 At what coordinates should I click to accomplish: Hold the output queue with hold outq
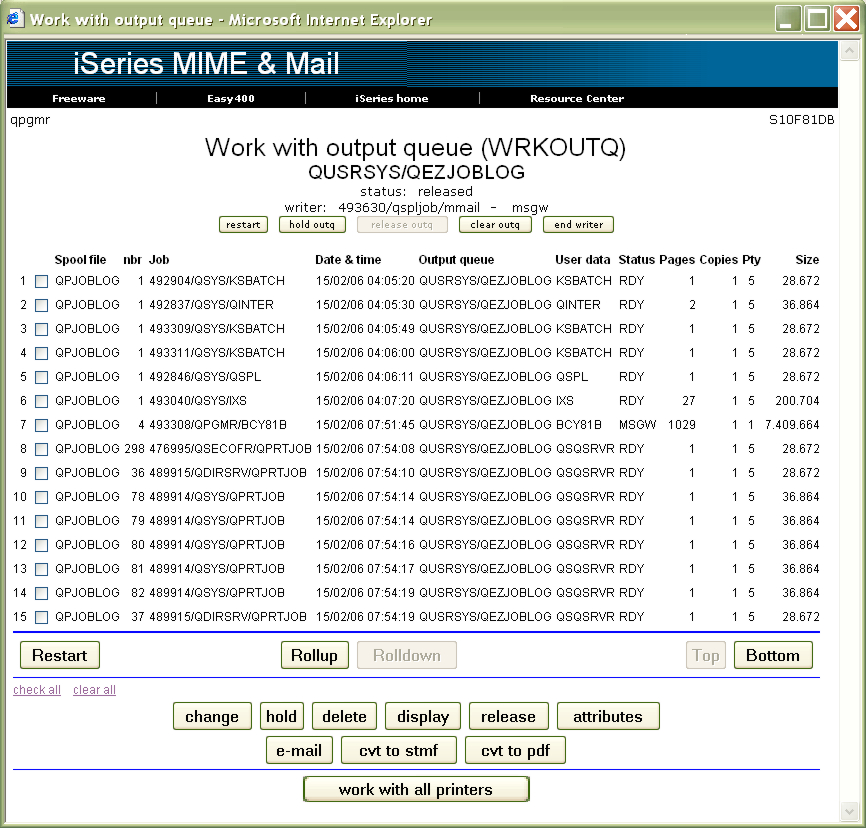[x=312, y=225]
